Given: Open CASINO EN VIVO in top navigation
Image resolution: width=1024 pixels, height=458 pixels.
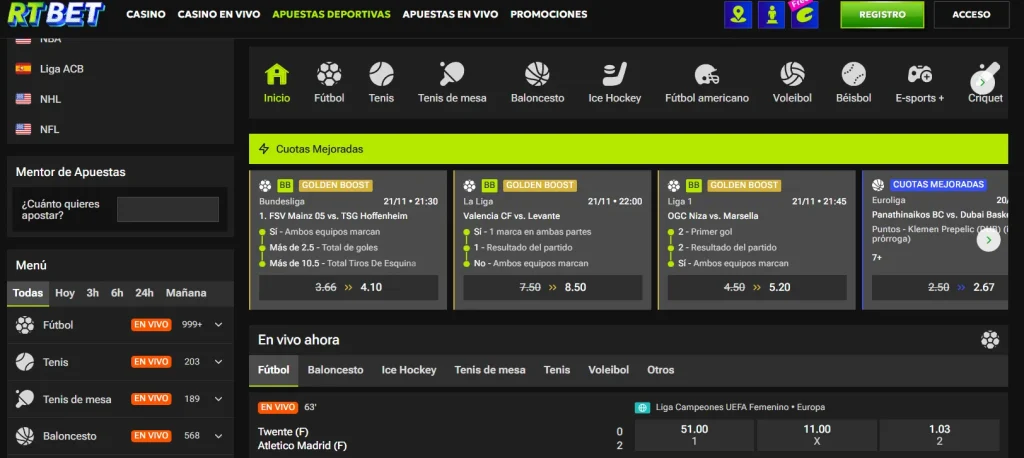Looking at the screenshot, I should coord(219,14).
